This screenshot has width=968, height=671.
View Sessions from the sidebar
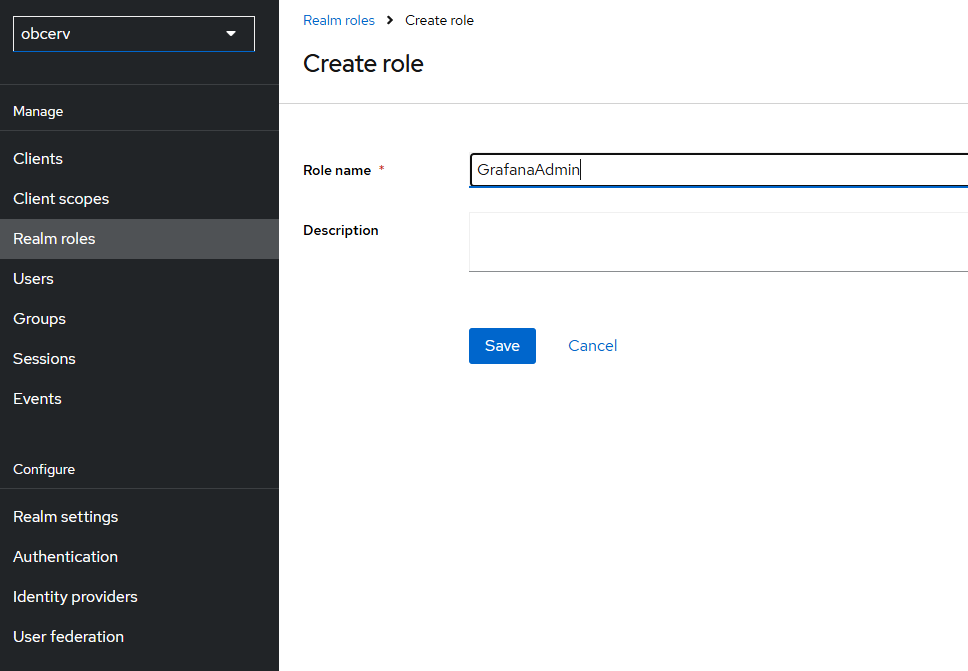(x=44, y=359)
